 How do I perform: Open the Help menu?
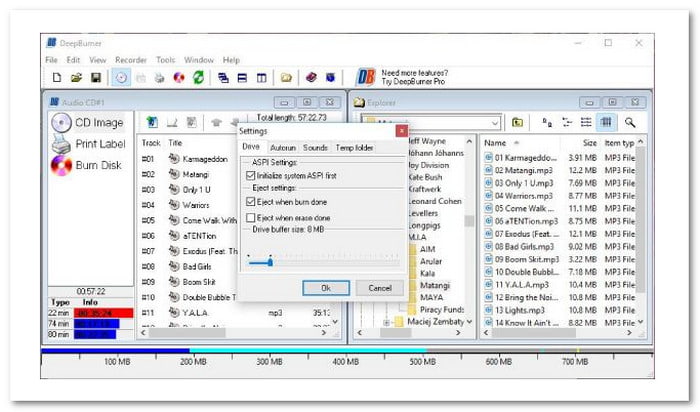pos(231,60)
